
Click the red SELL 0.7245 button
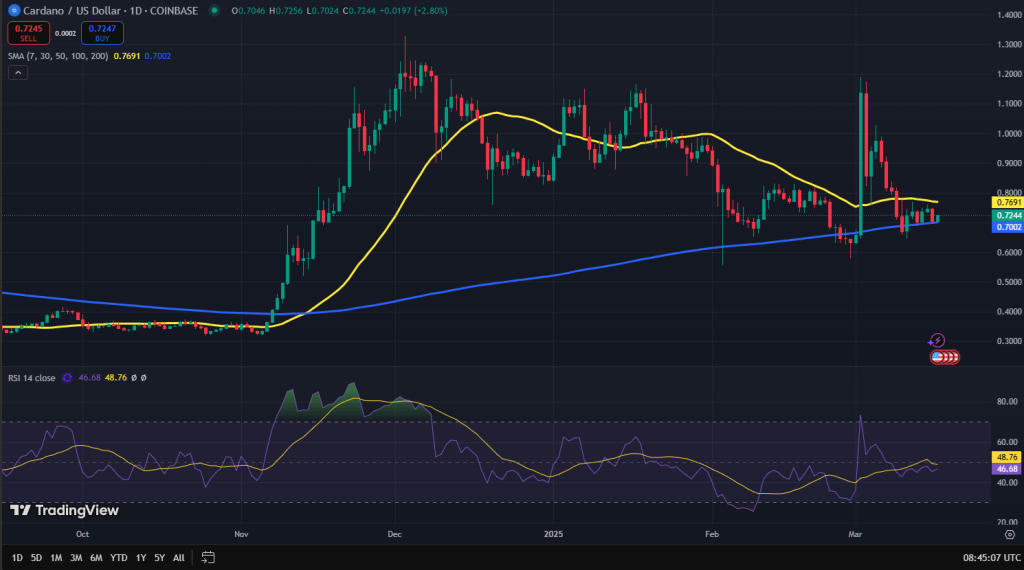click(x=29, y=33)
